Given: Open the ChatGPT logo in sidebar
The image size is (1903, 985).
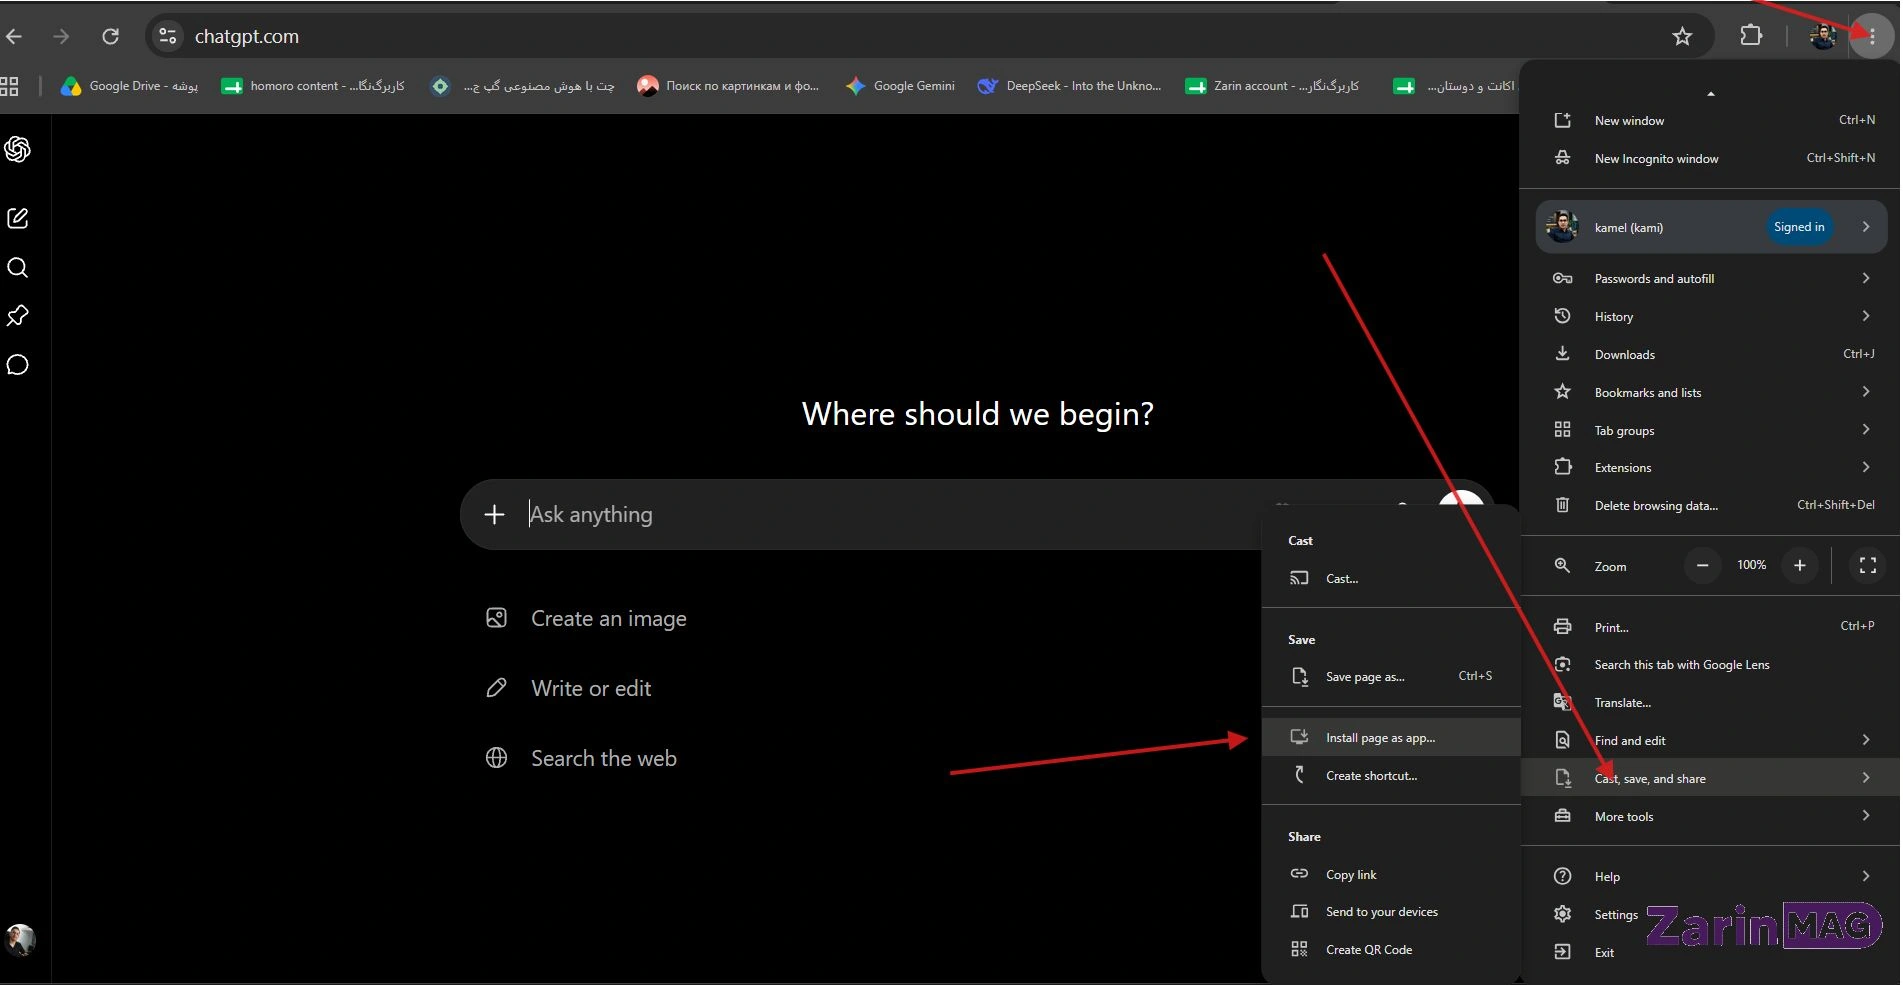Looking at the screenshot, I should click(x=18, y=150).
